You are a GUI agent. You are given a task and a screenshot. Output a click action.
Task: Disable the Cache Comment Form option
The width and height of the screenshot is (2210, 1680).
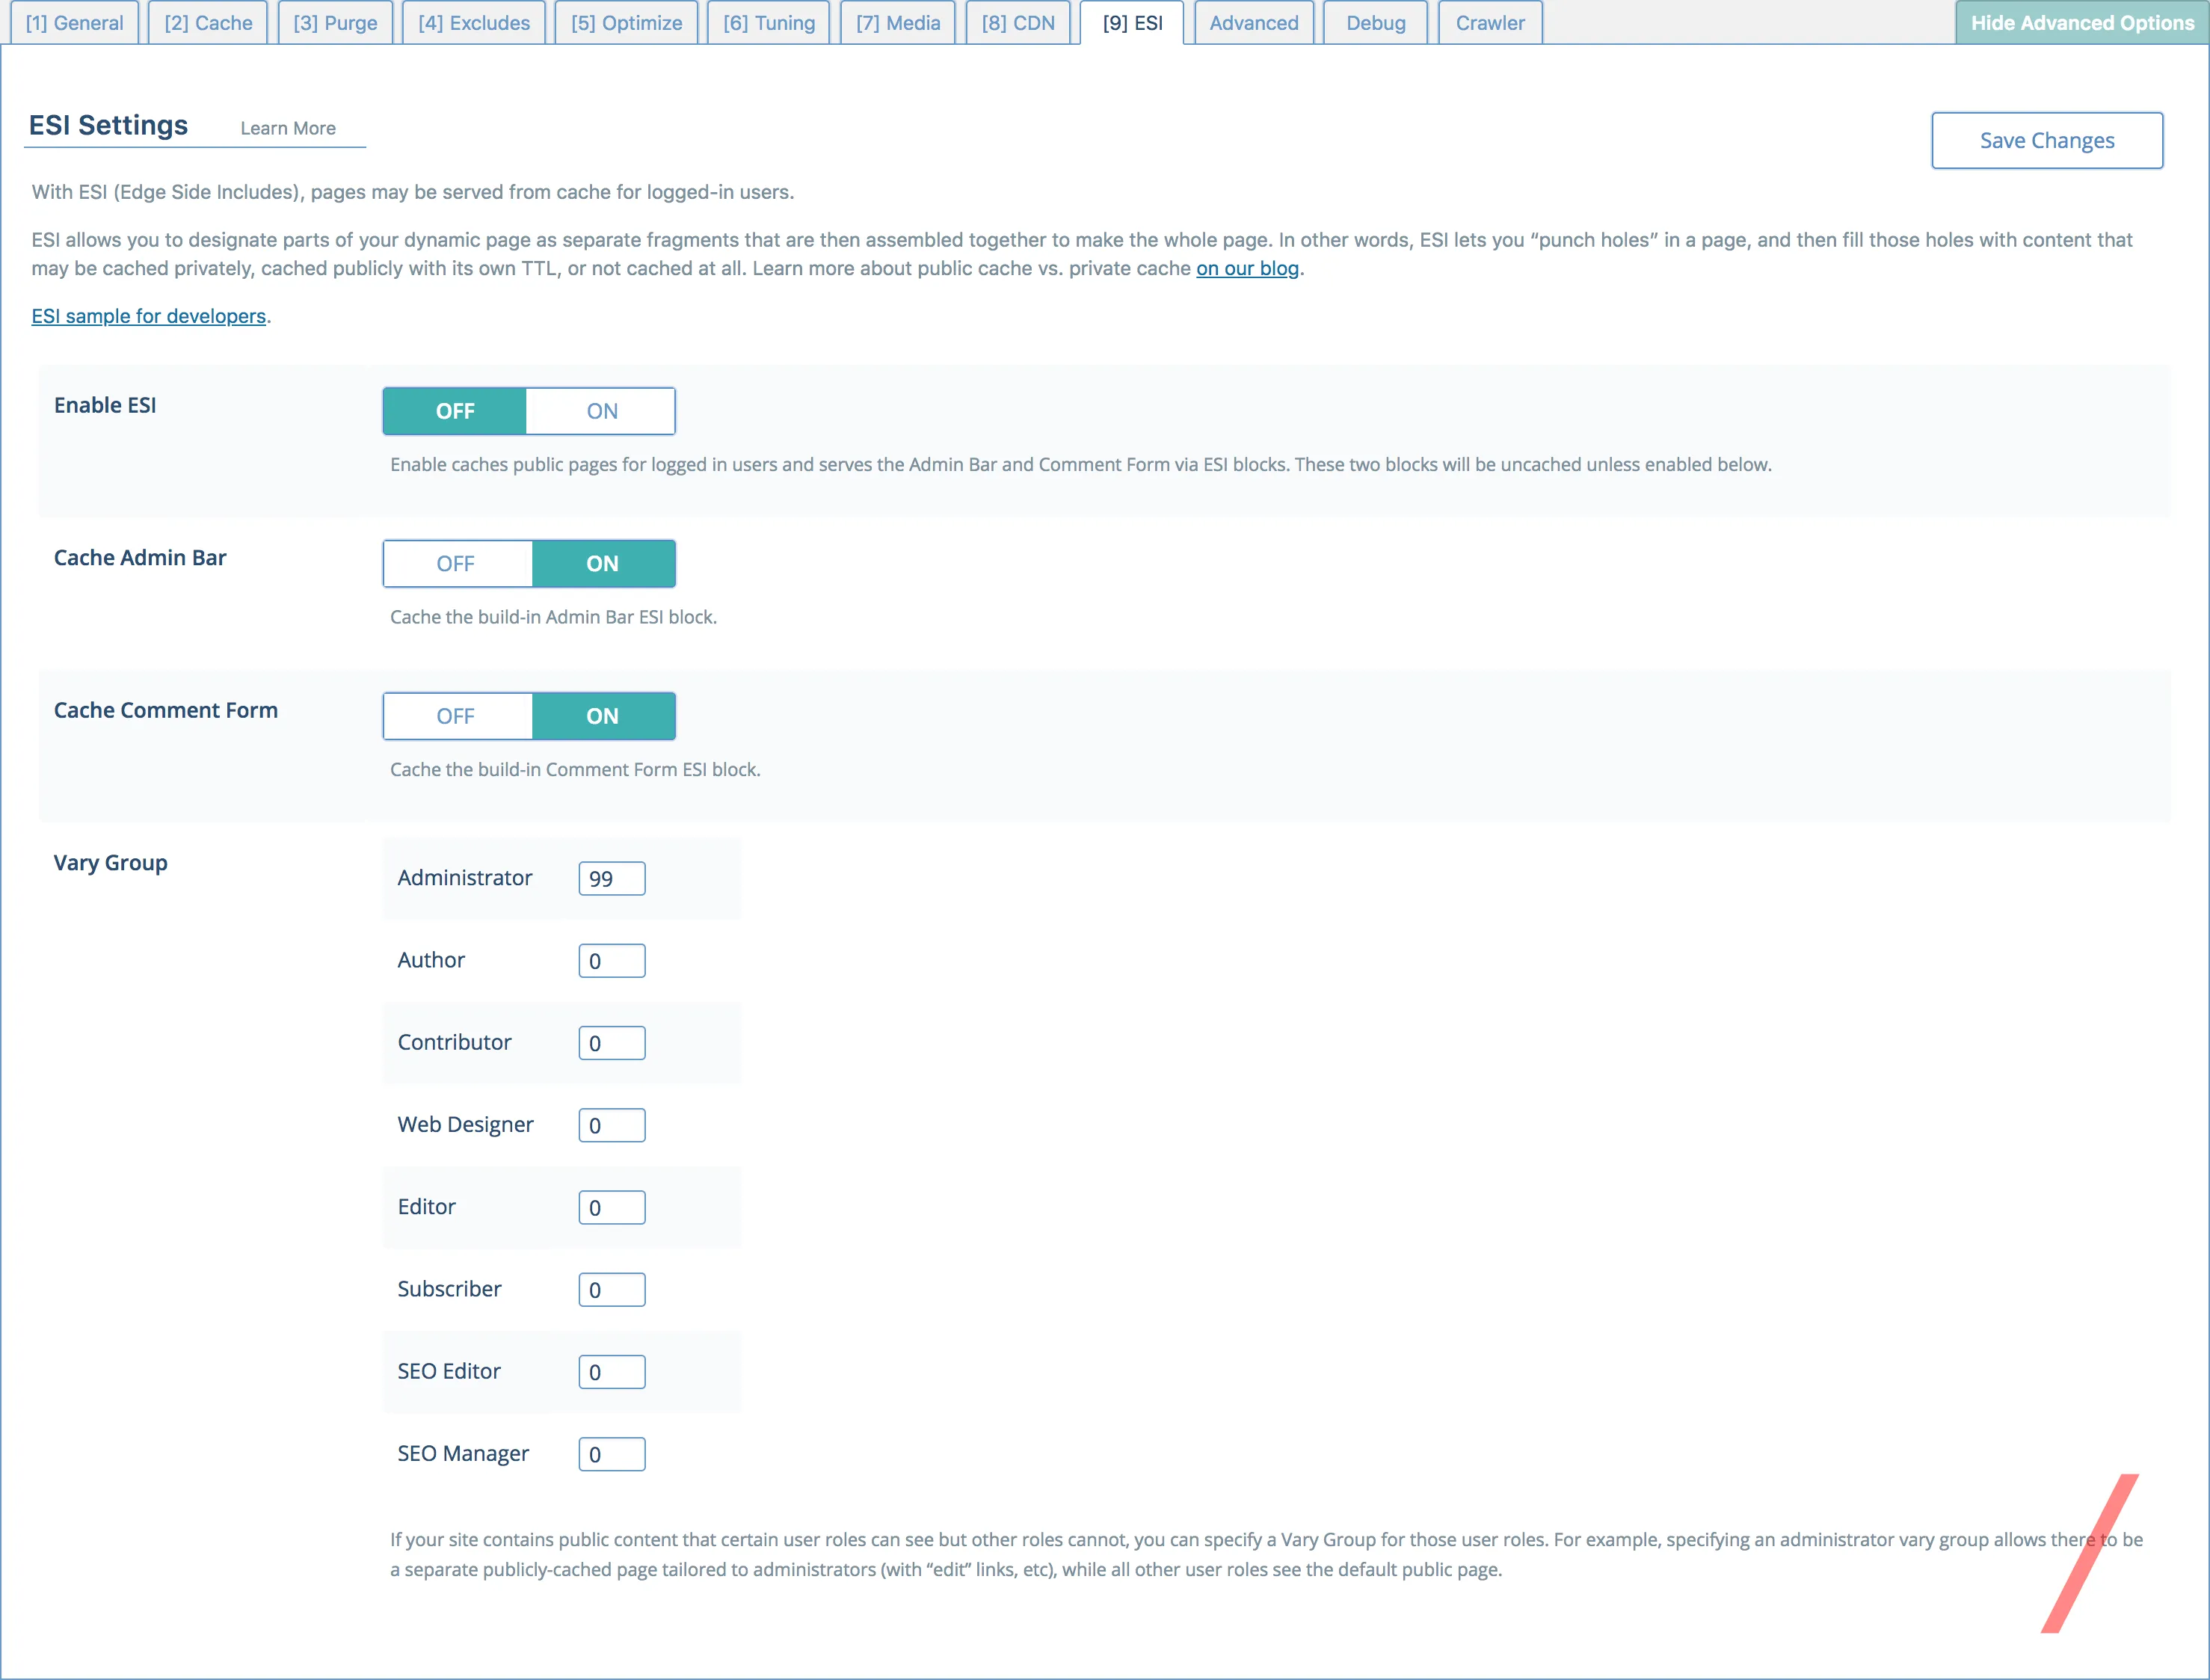coord(456,716)
